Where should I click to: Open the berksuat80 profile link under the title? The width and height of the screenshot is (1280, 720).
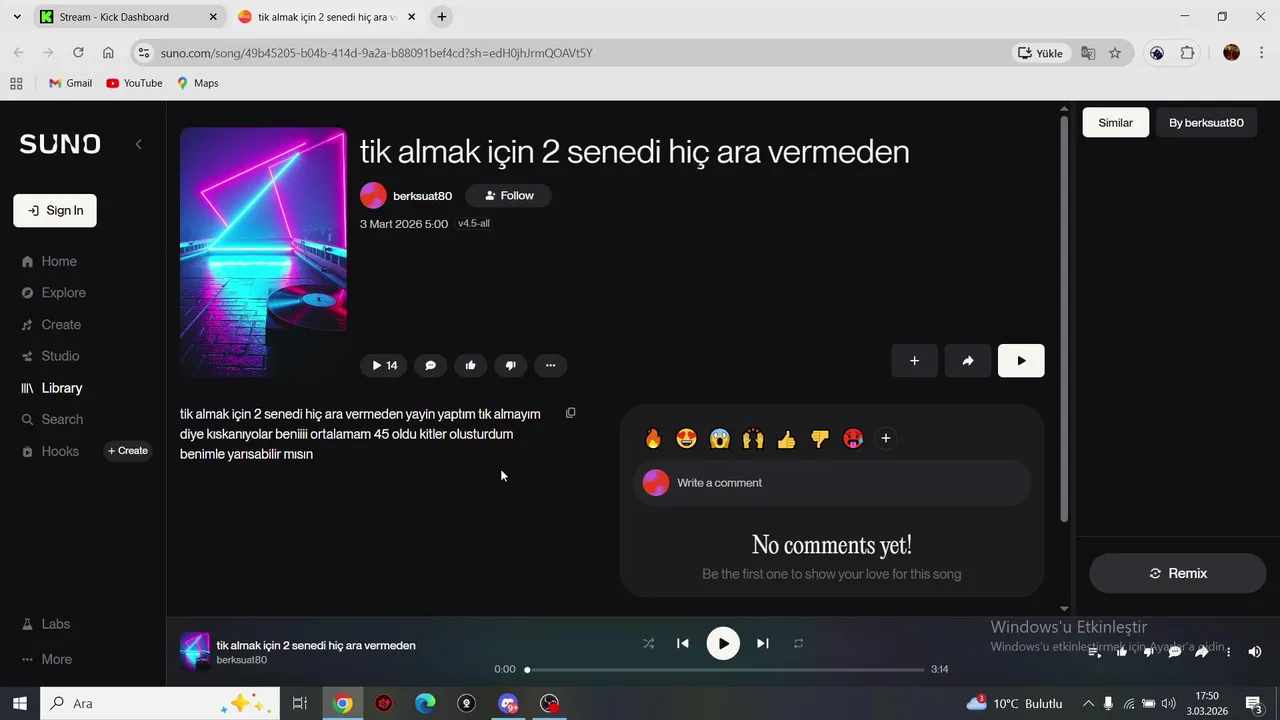[x=422, y=196]
